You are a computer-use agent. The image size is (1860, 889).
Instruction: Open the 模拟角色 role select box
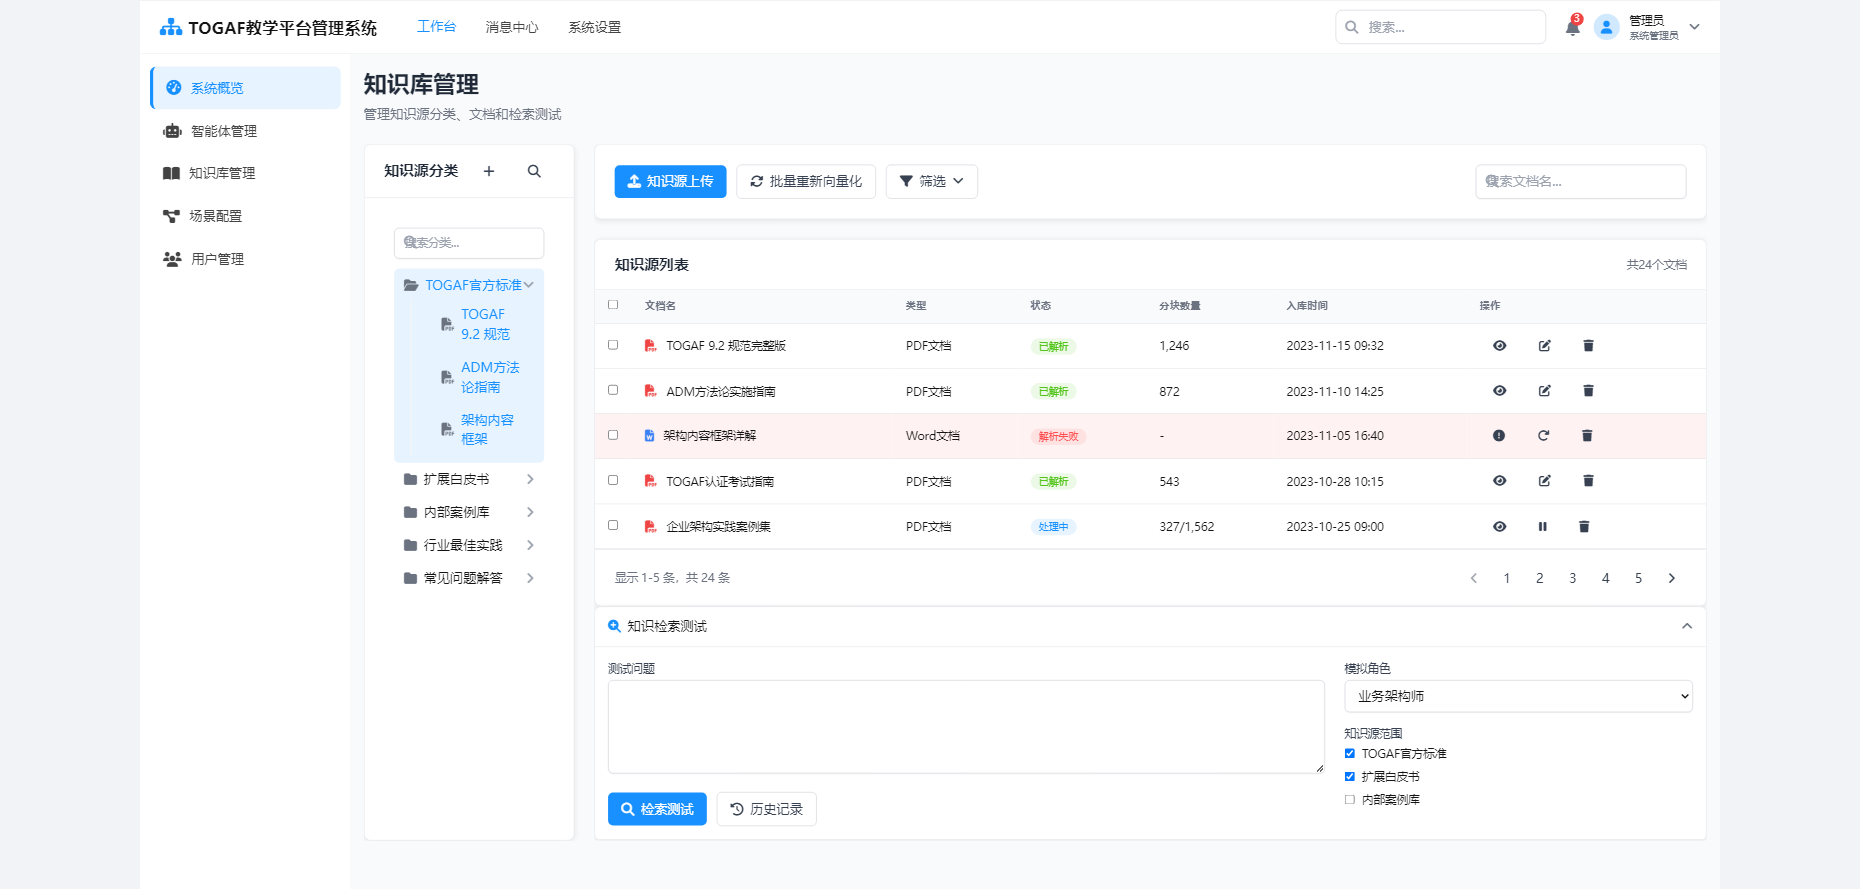click(x=1518, y=696)
